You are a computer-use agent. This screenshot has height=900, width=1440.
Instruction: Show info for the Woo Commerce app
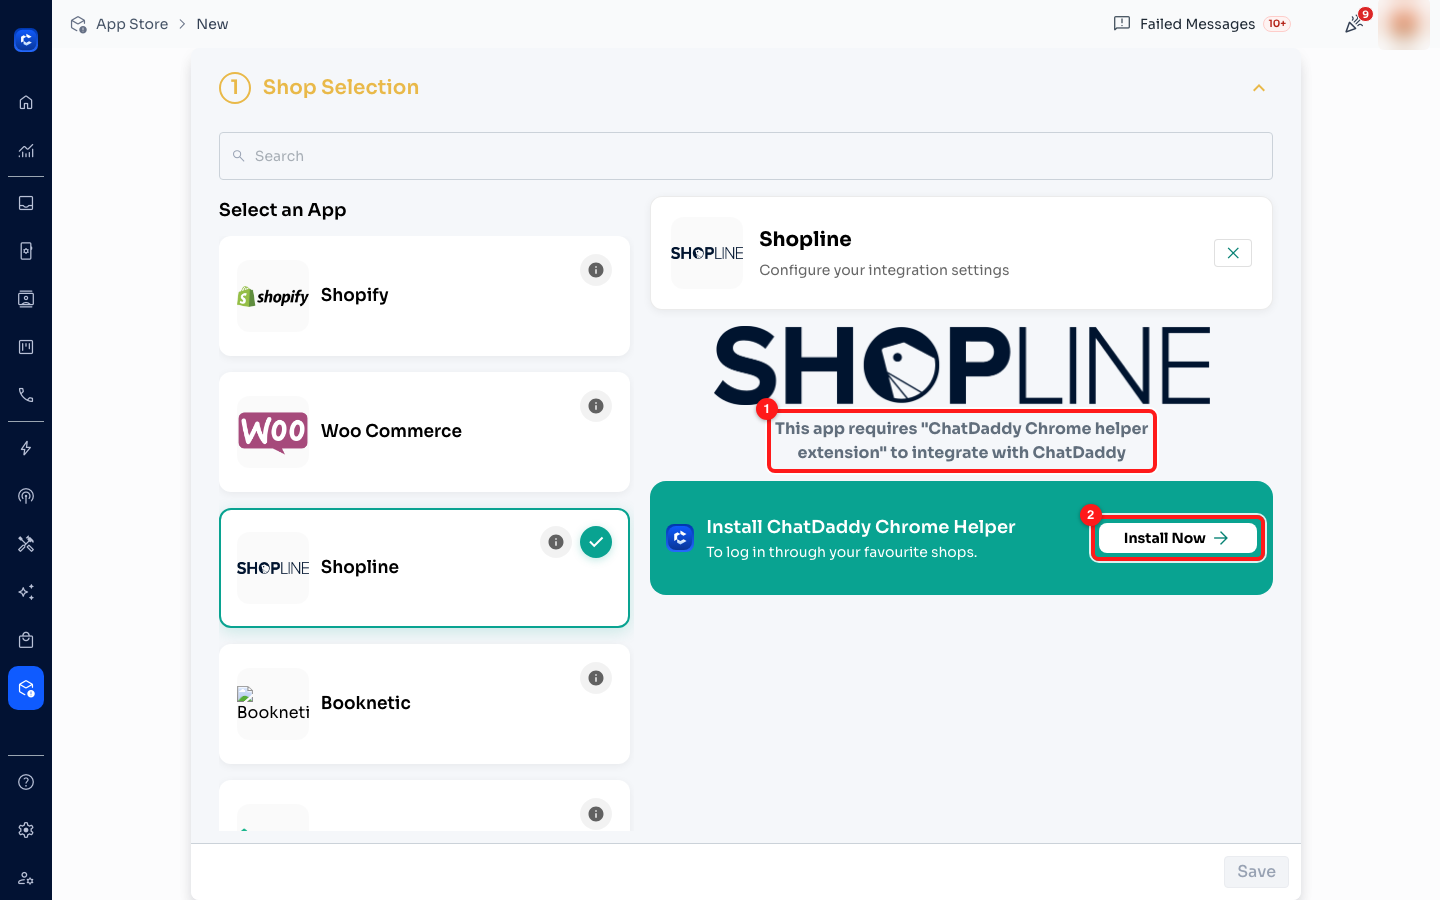[596, 406]
